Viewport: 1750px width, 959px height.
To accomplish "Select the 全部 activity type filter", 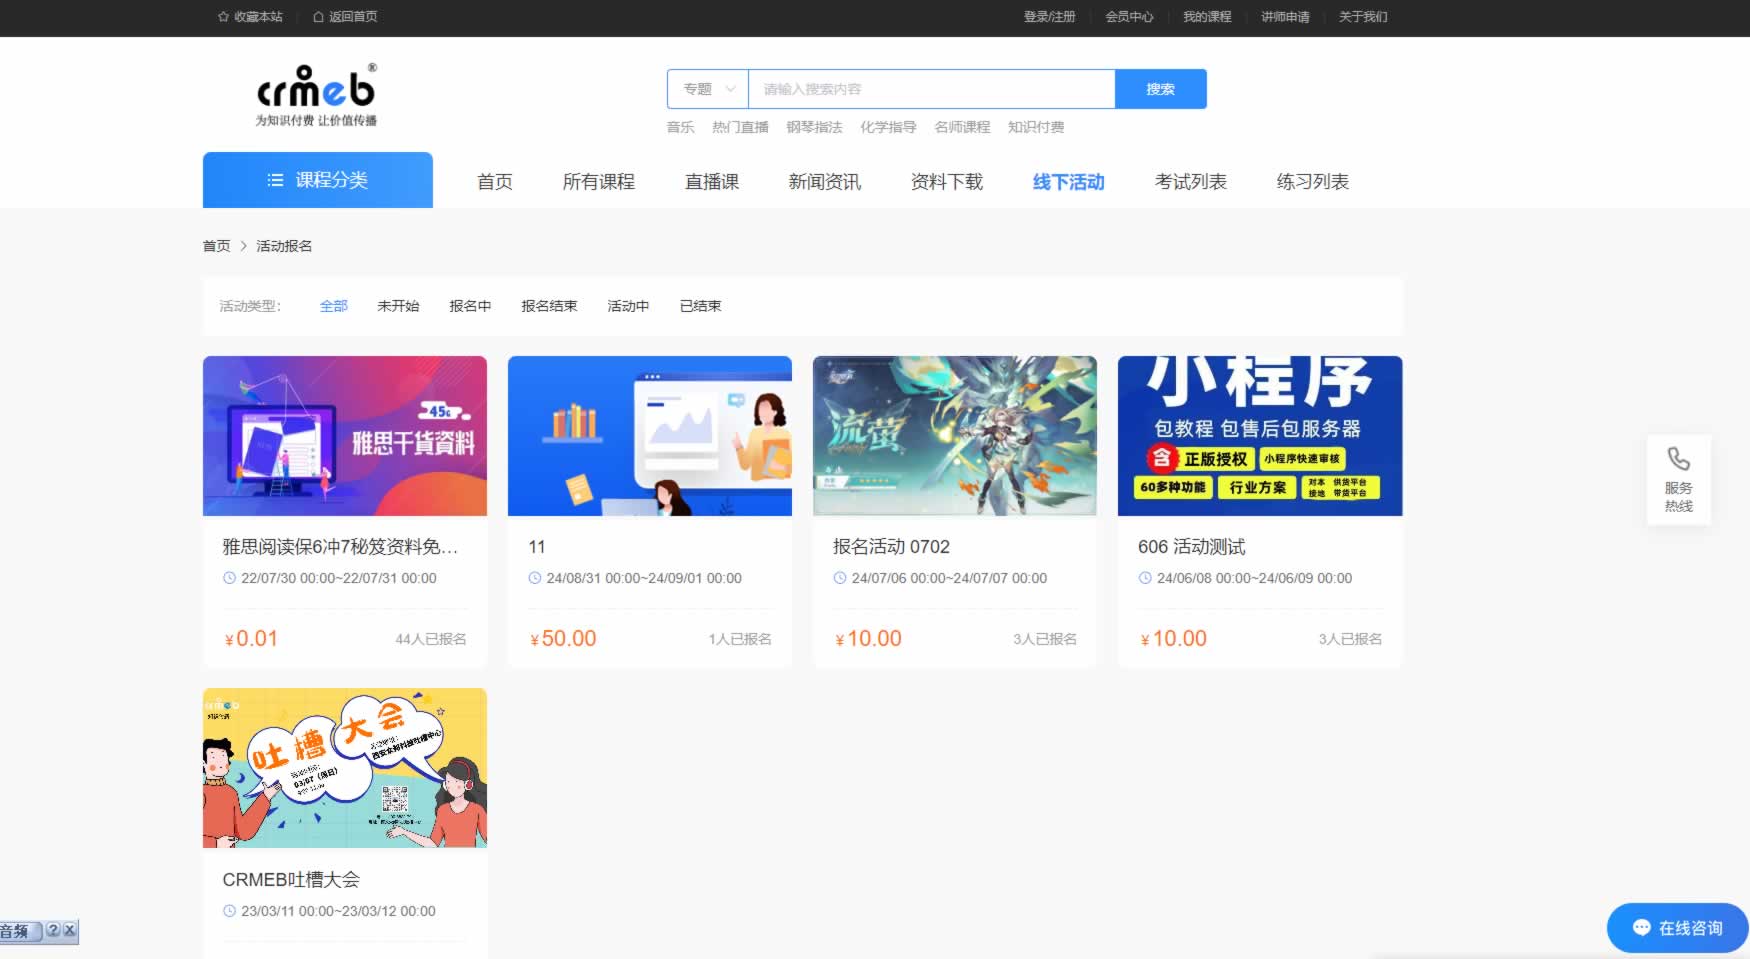I will (333, 306).
